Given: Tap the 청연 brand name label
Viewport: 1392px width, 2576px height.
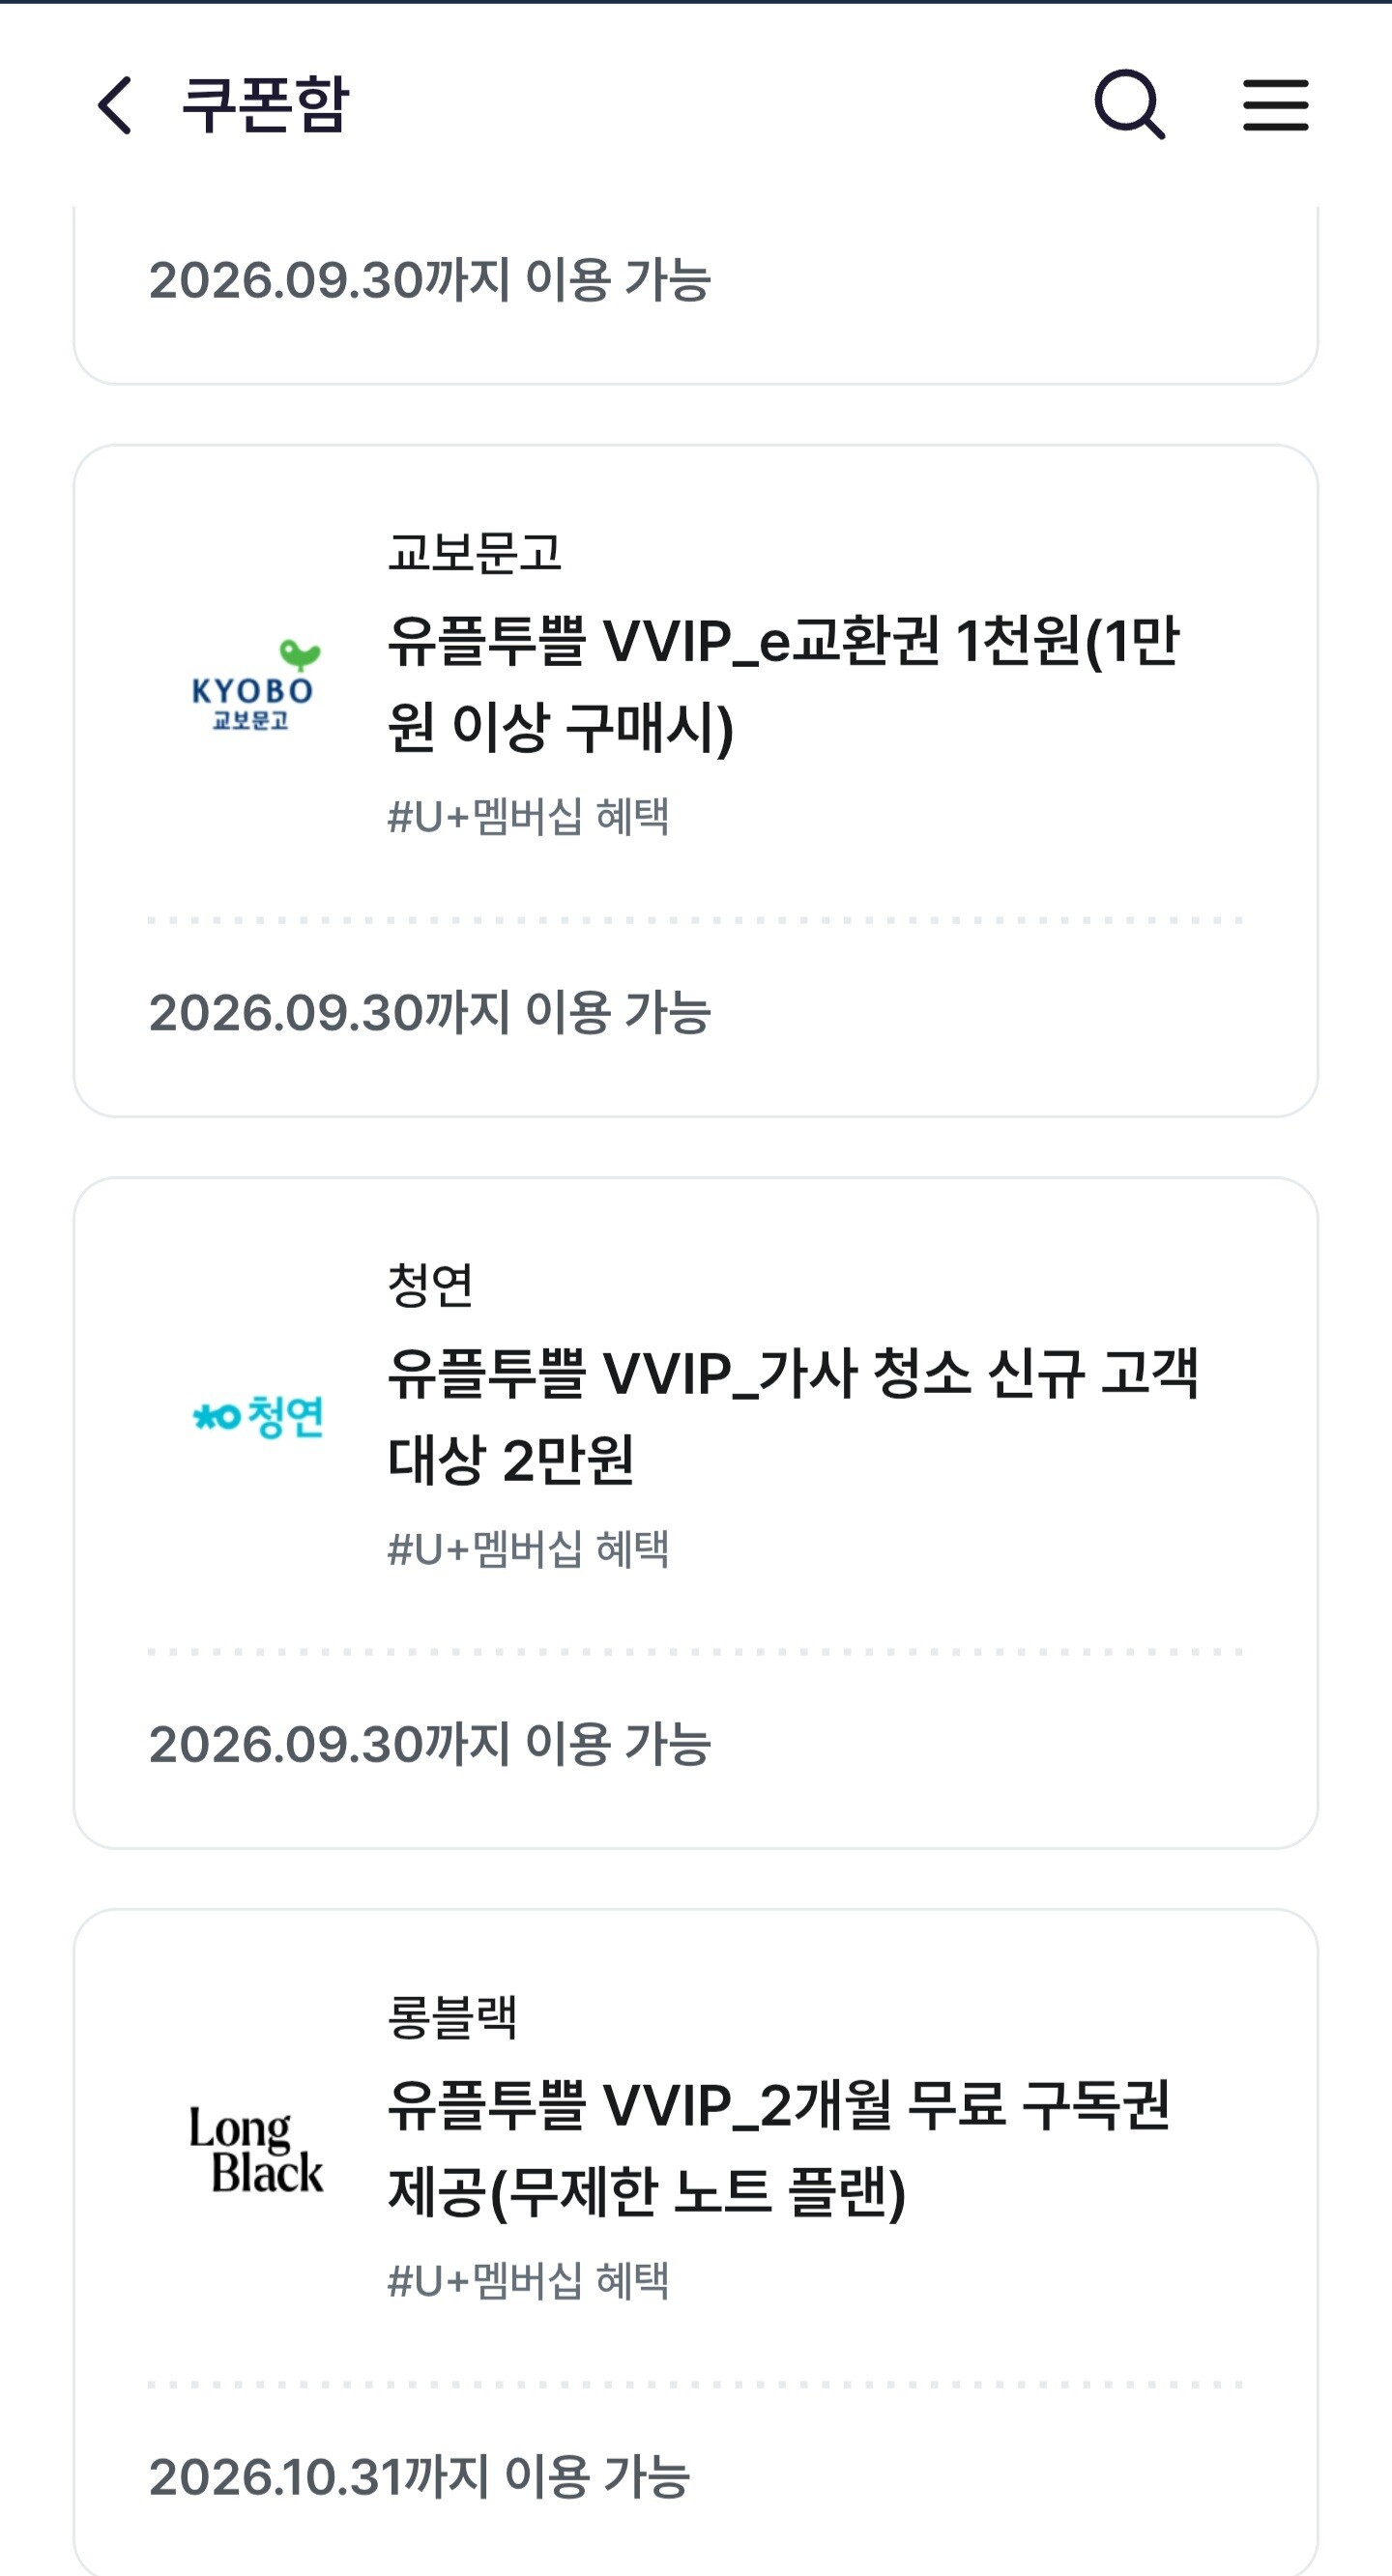Looking at the screenshot, I should click(430, 1285).
